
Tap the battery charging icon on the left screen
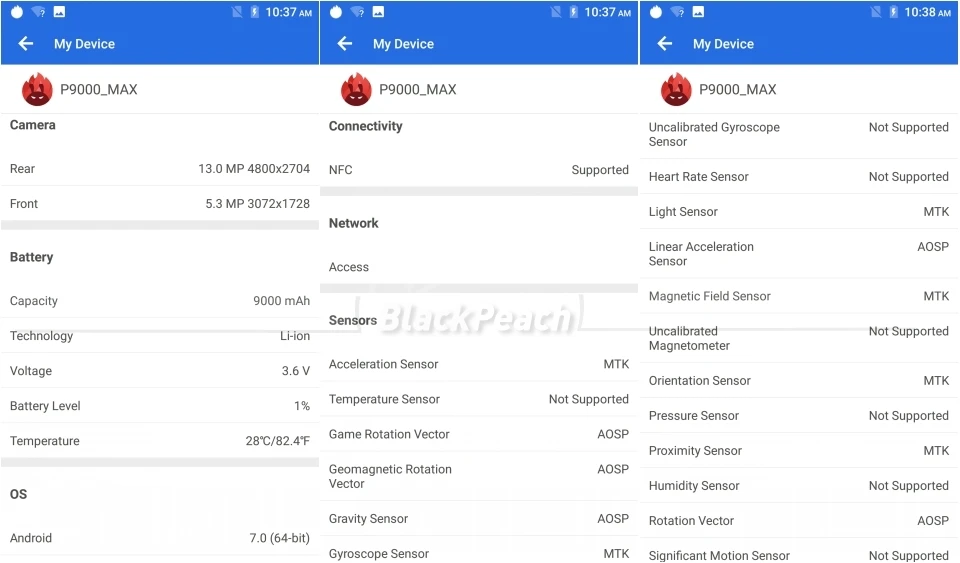[x=255, y=12]
